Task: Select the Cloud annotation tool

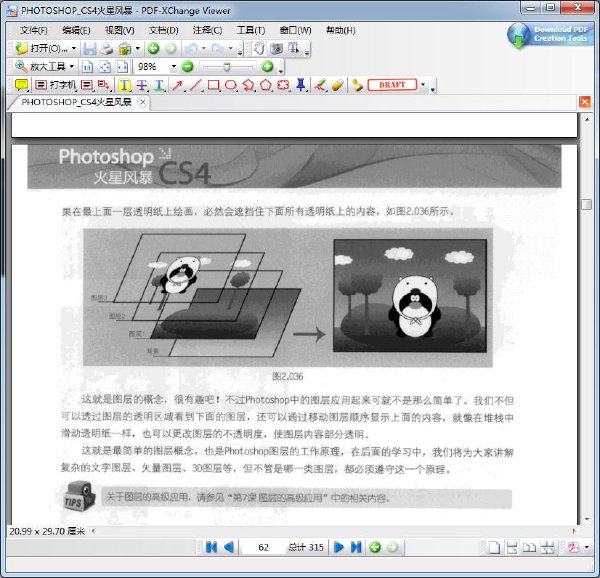Action: [x=283, y=85]
